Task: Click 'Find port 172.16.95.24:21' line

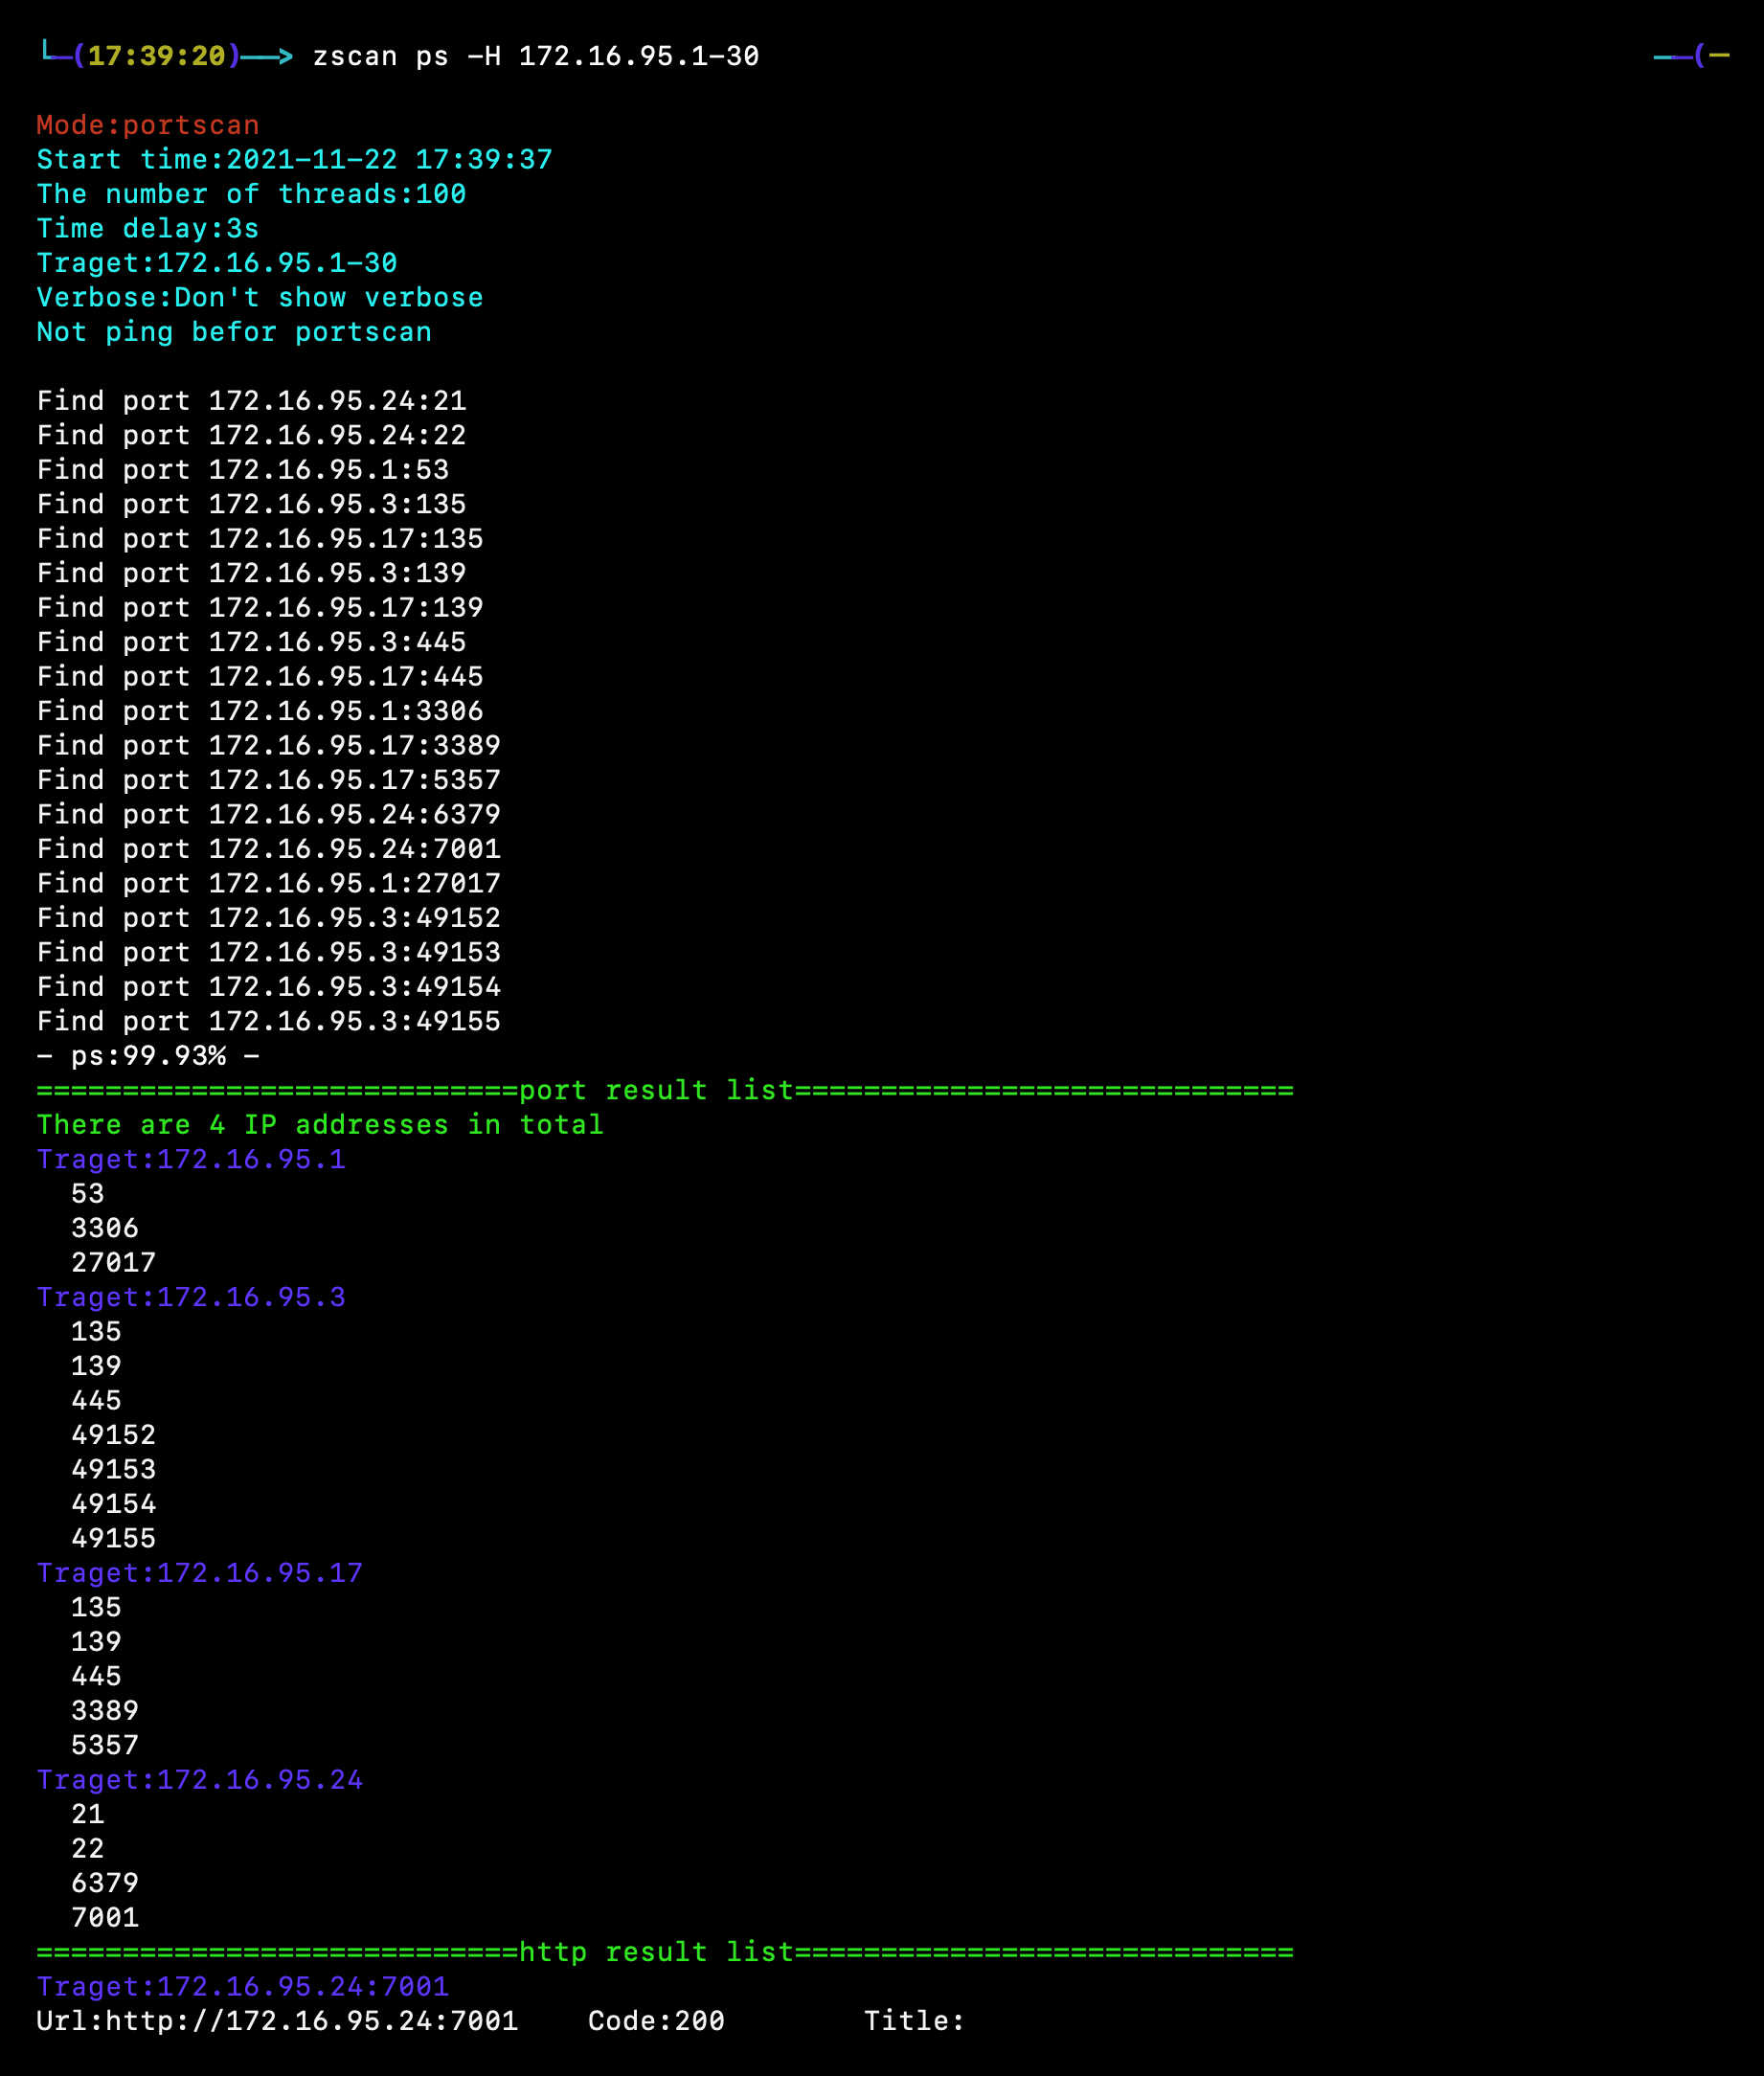Action: (x=251, y=401)
